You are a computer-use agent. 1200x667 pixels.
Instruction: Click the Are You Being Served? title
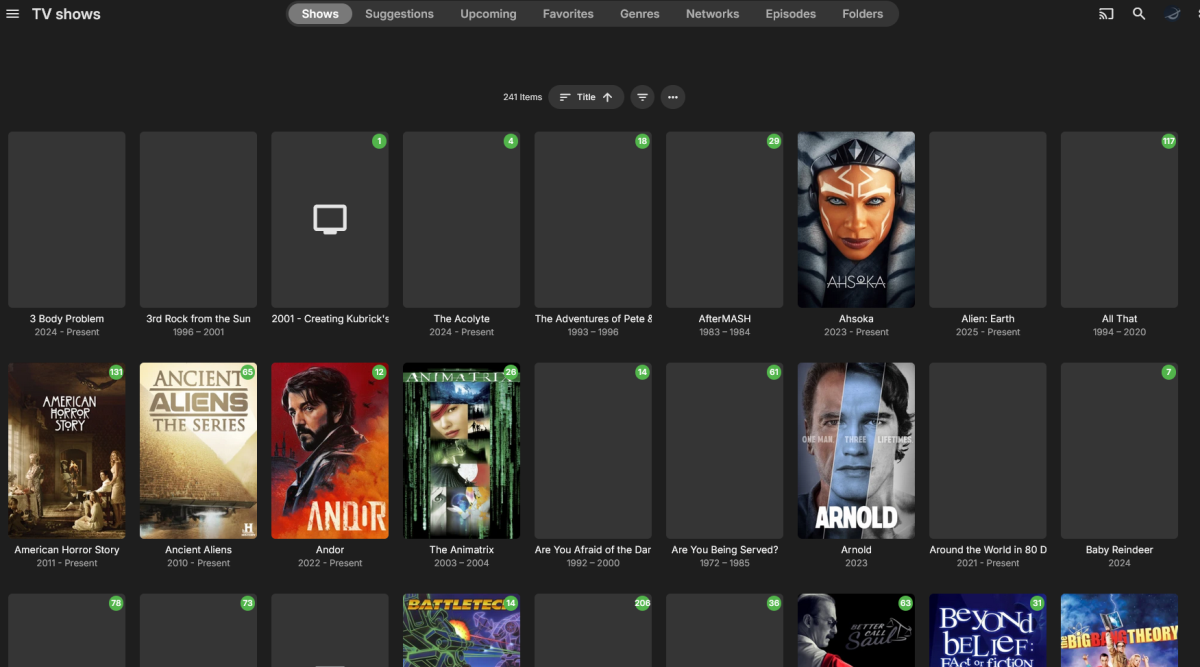point(724,550)
